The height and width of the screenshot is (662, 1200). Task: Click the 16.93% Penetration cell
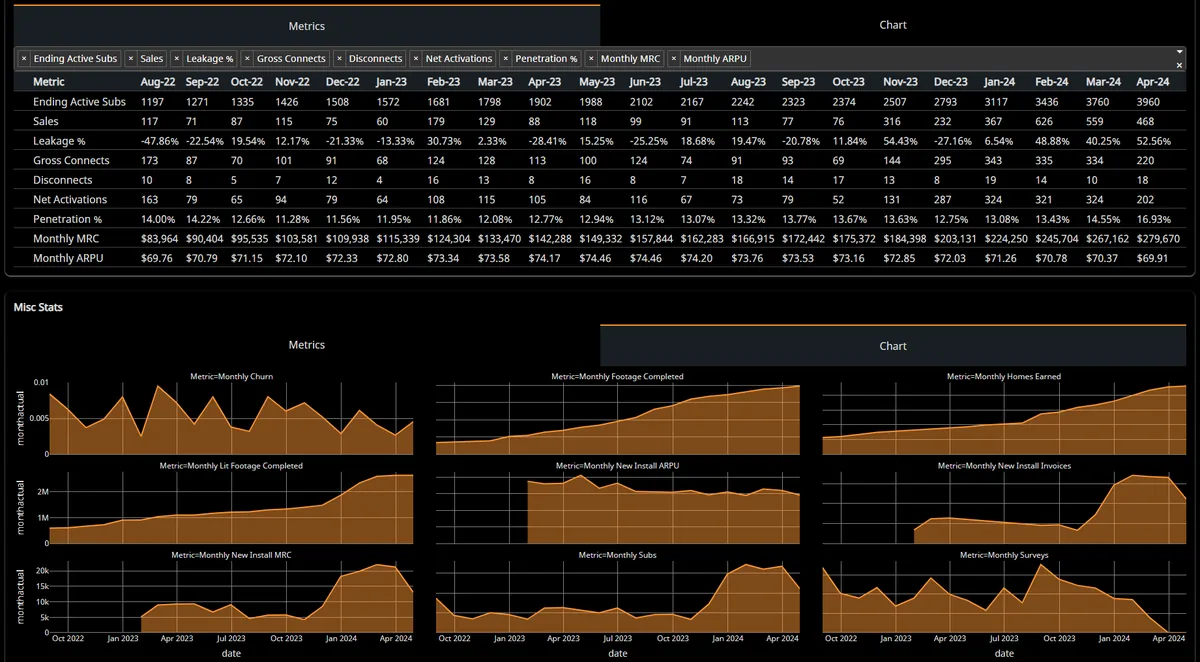click(x=1154, y=219)
